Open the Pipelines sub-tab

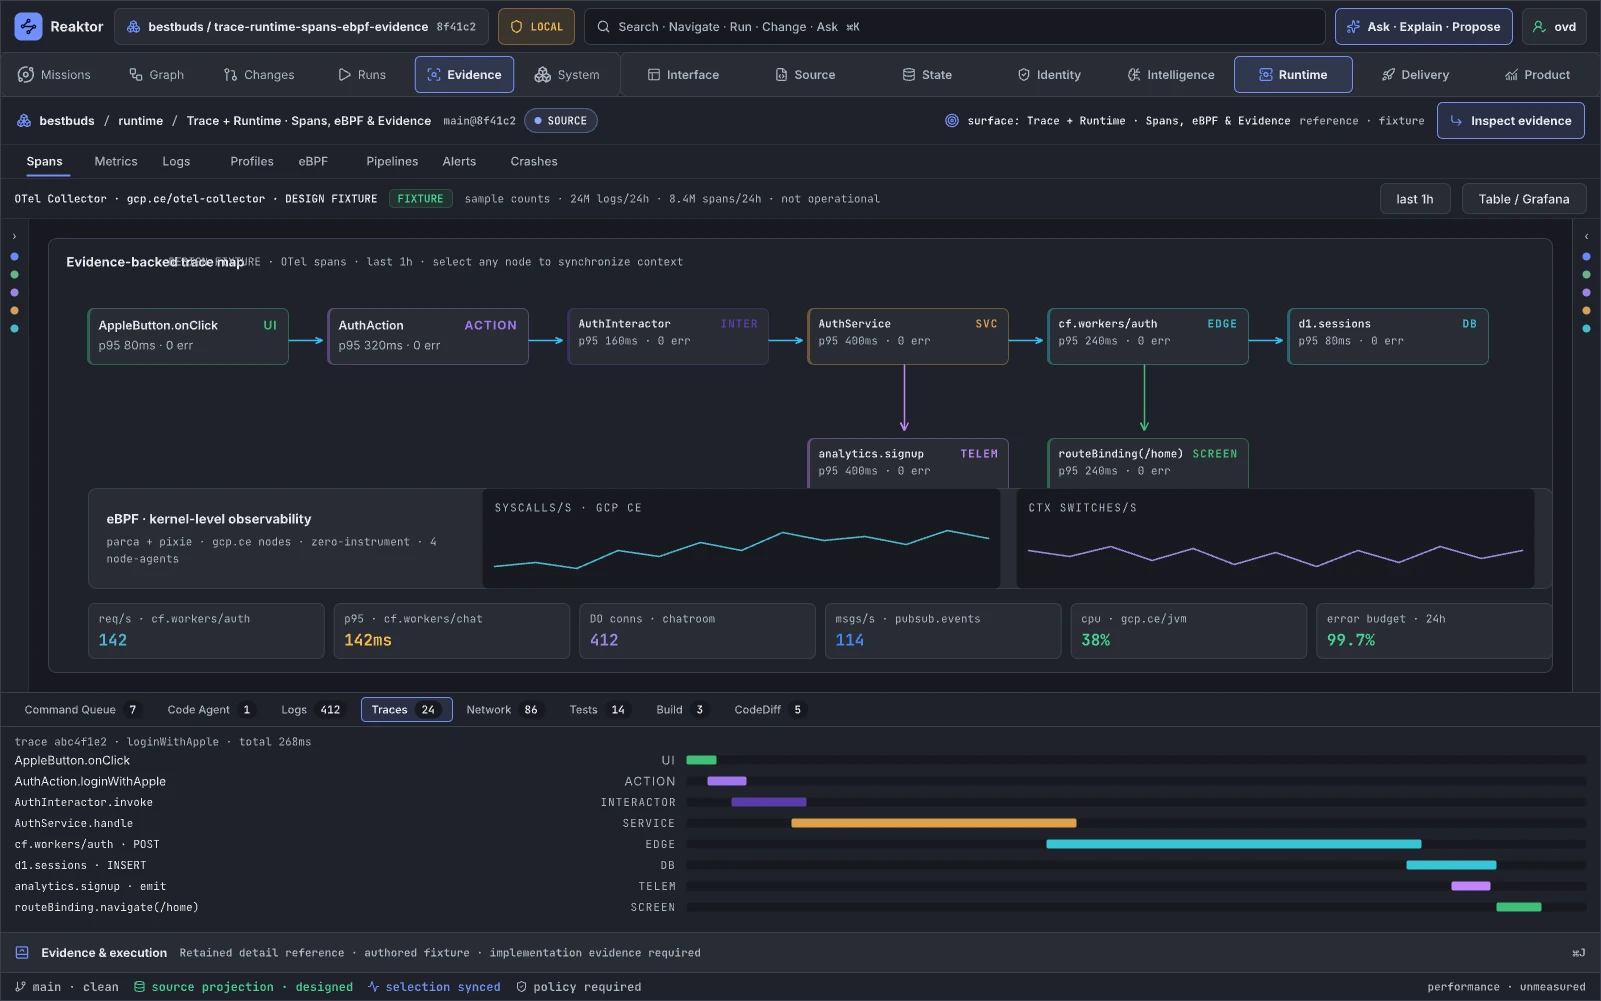pos(392,162)
